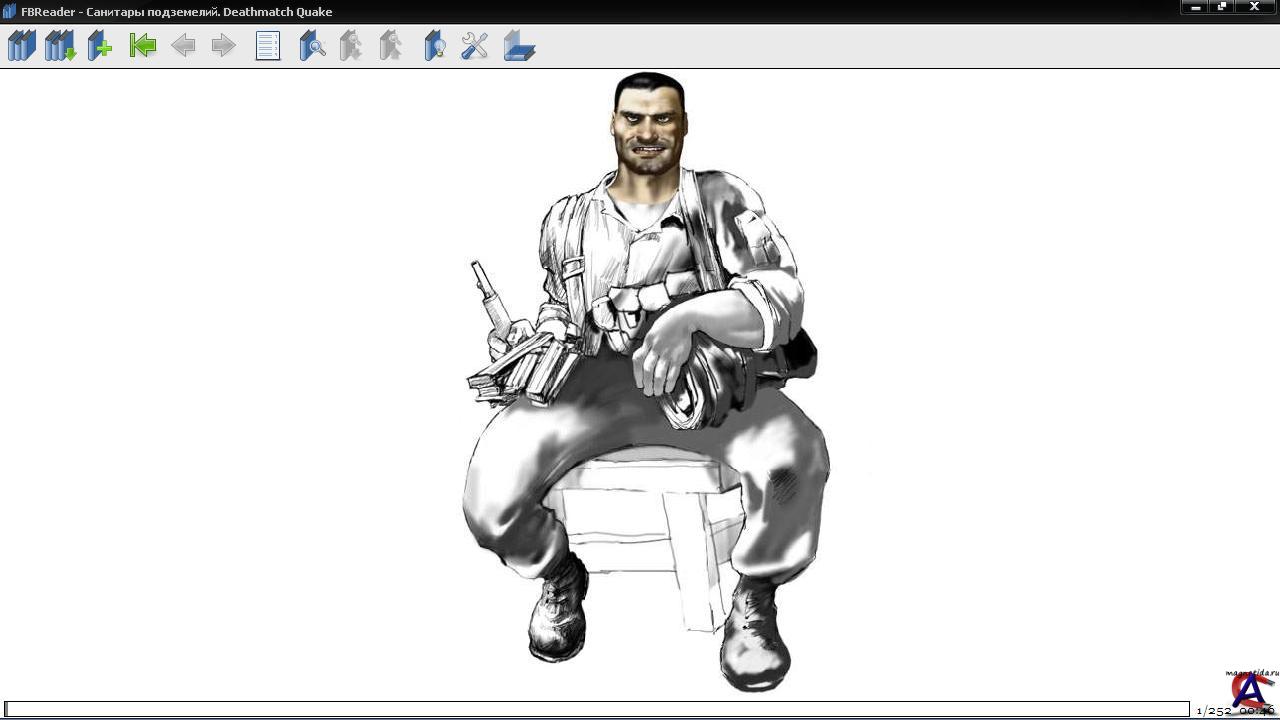Click the green arrow with bar icon
This screenshot has width=1280, height=720.
click(x=143, y=46)
